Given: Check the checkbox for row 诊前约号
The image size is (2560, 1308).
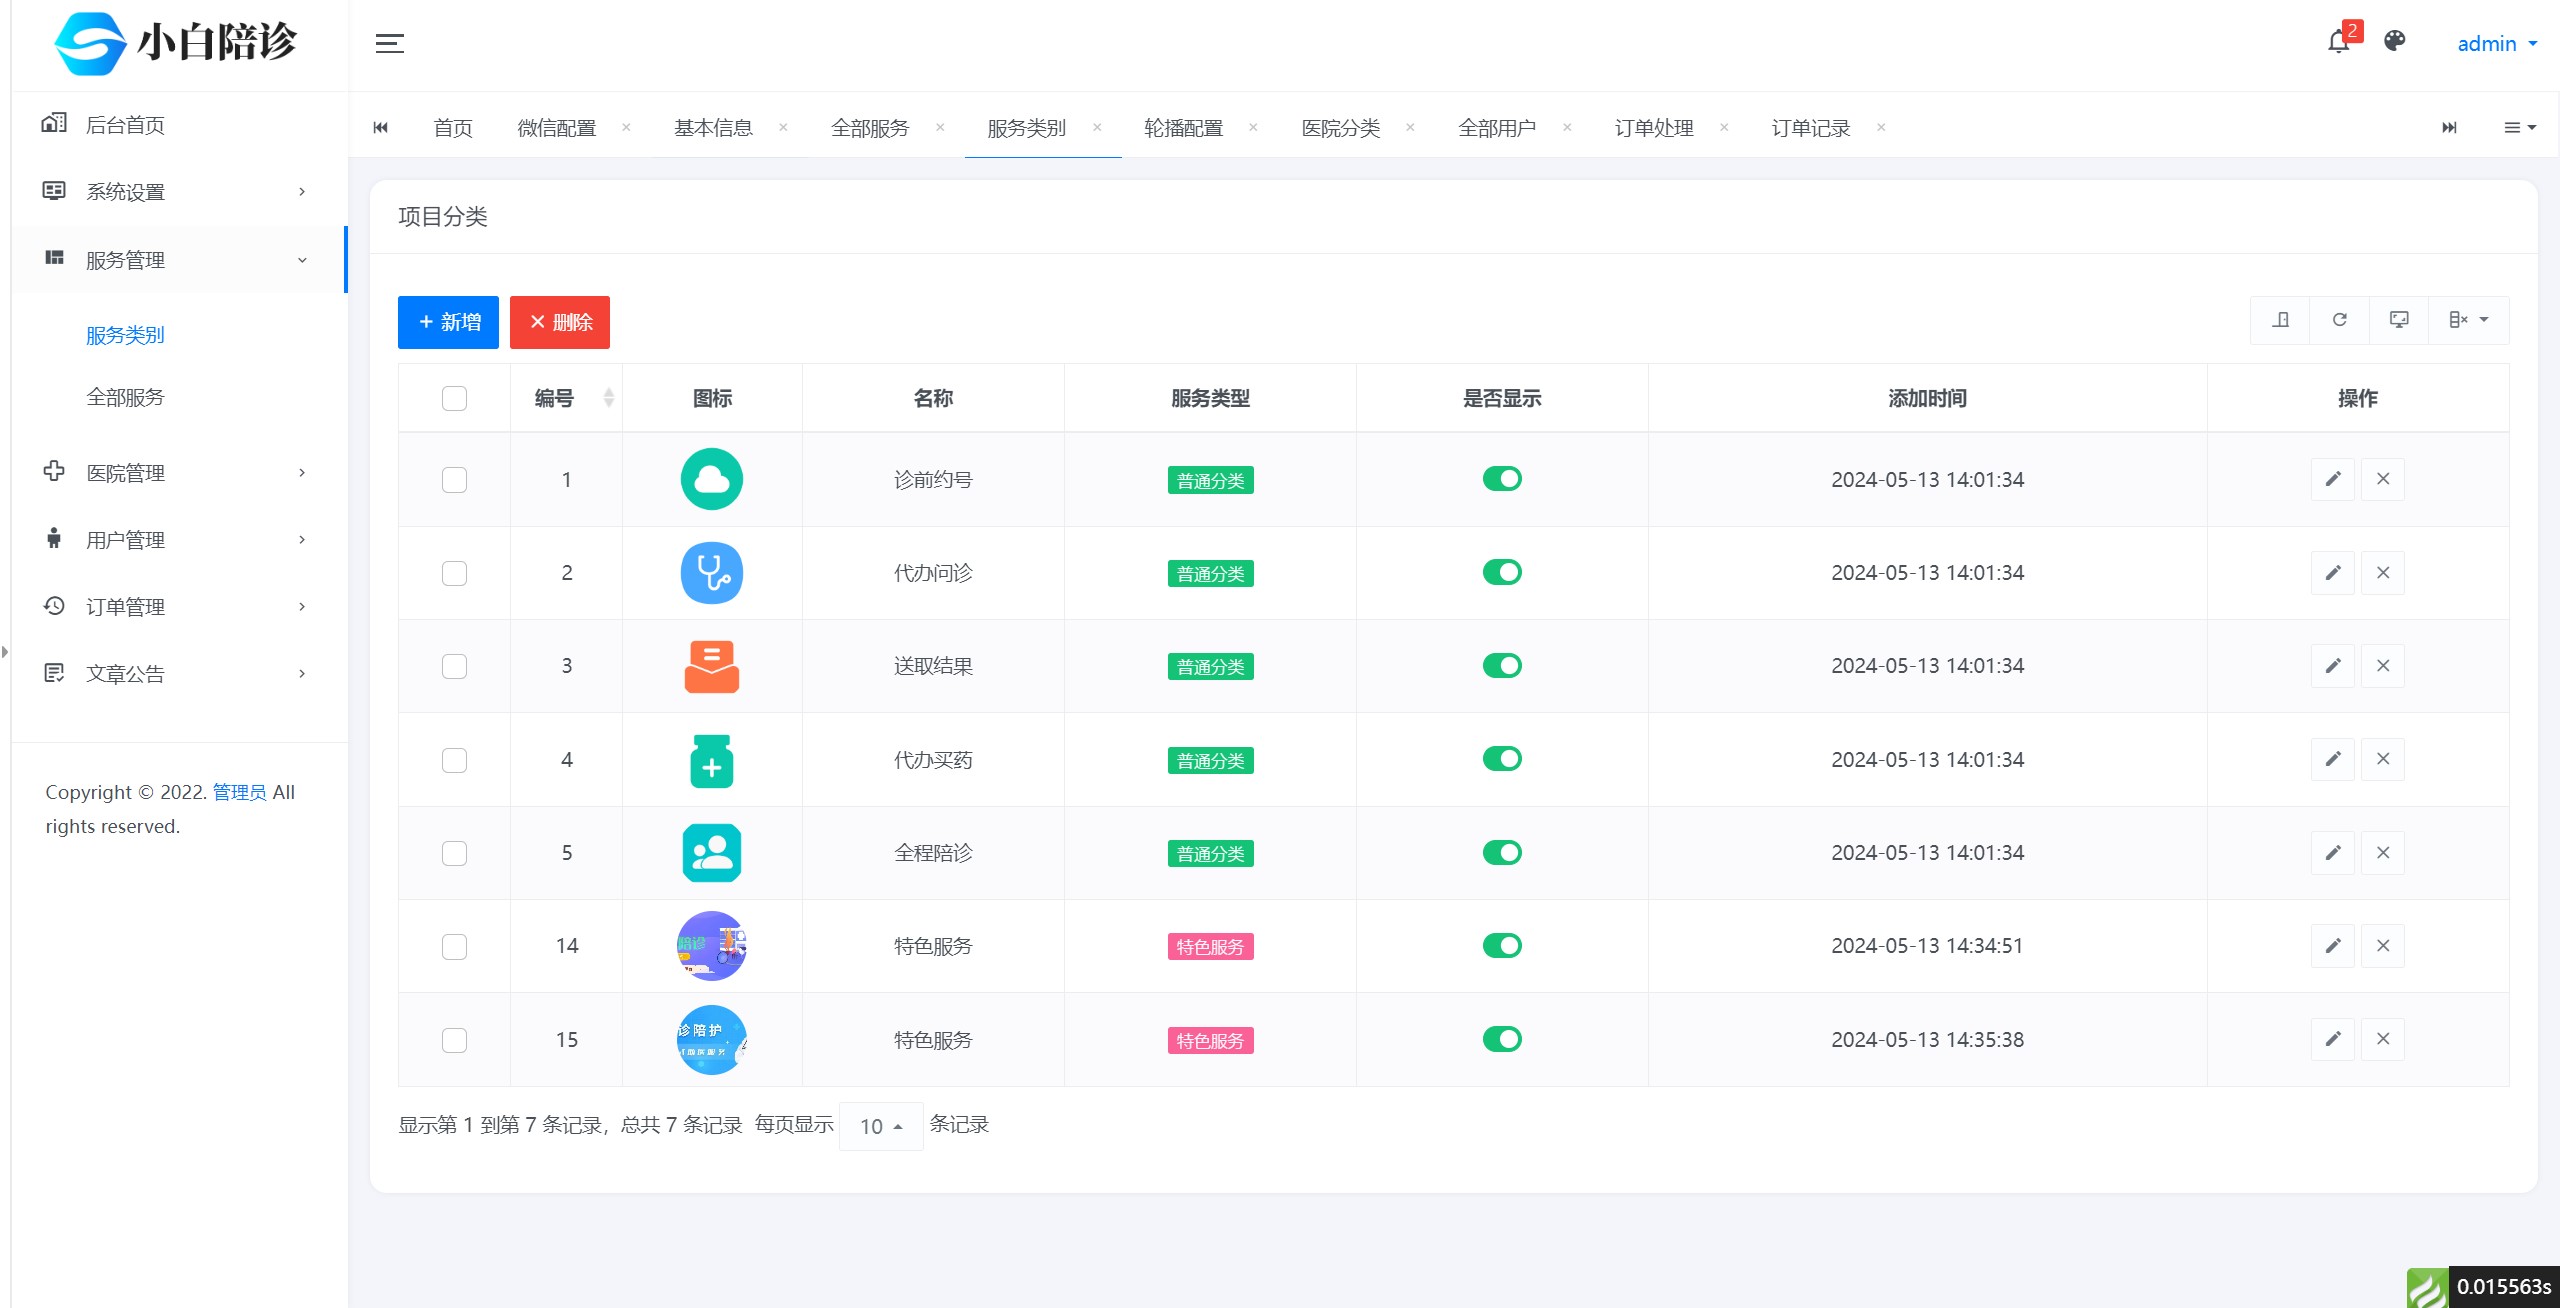Looking at the screenshot, I should [x=454, y=480].
